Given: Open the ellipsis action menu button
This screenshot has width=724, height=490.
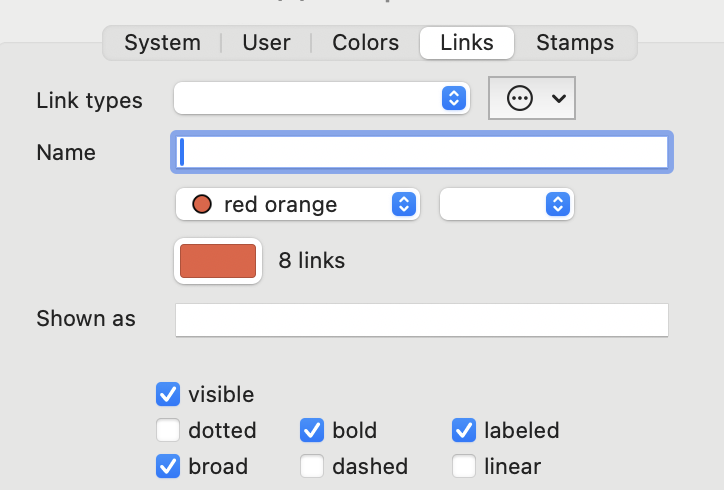Looking at the screenshot, I should point(531,98).
